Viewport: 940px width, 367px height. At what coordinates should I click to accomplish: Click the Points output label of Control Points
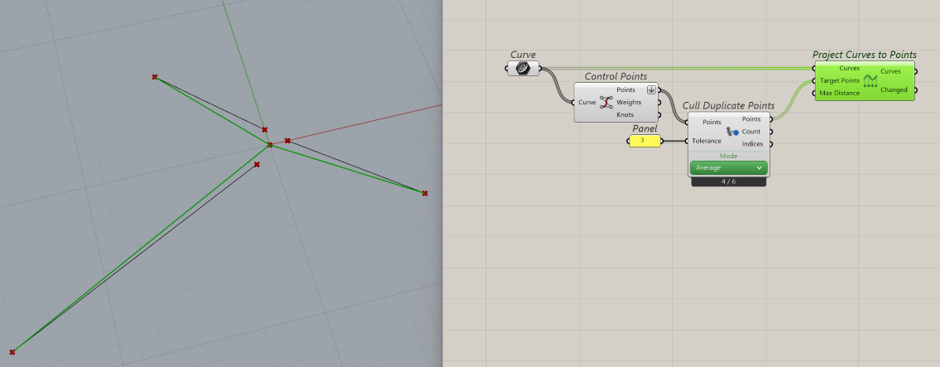coord(626,90)
